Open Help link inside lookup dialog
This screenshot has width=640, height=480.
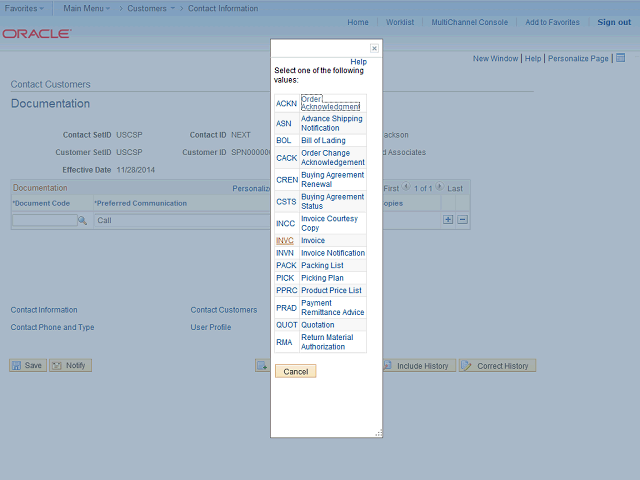(x=358, y=62)
